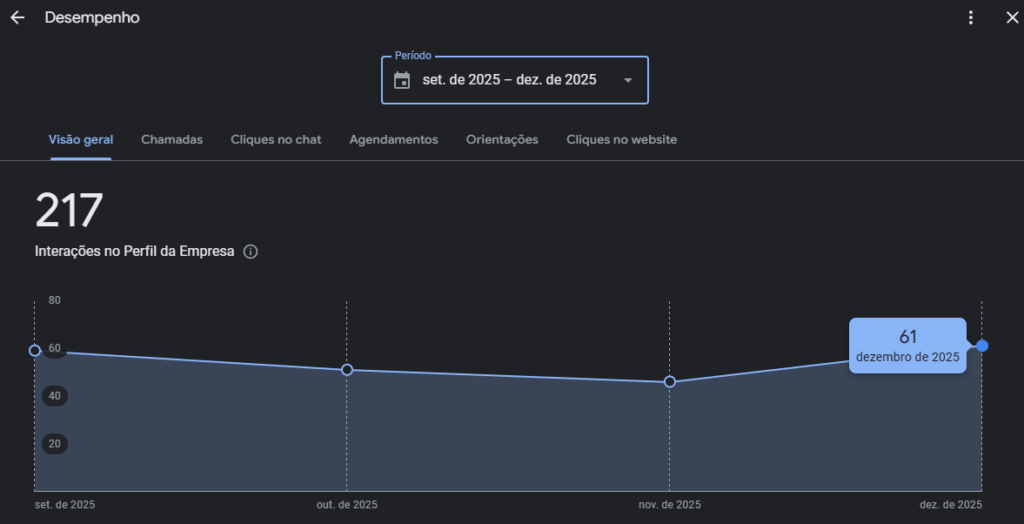This screenshot has width=1024, height=524.
Task: Select the Agendamentos tab
Action: click(x=394, y=140)
